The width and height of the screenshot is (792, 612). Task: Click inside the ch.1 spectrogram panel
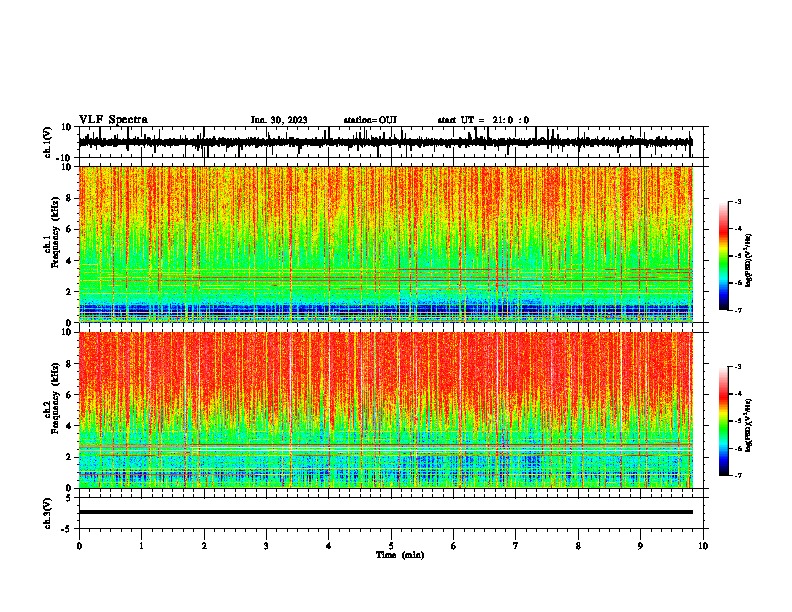pos(386,244)
